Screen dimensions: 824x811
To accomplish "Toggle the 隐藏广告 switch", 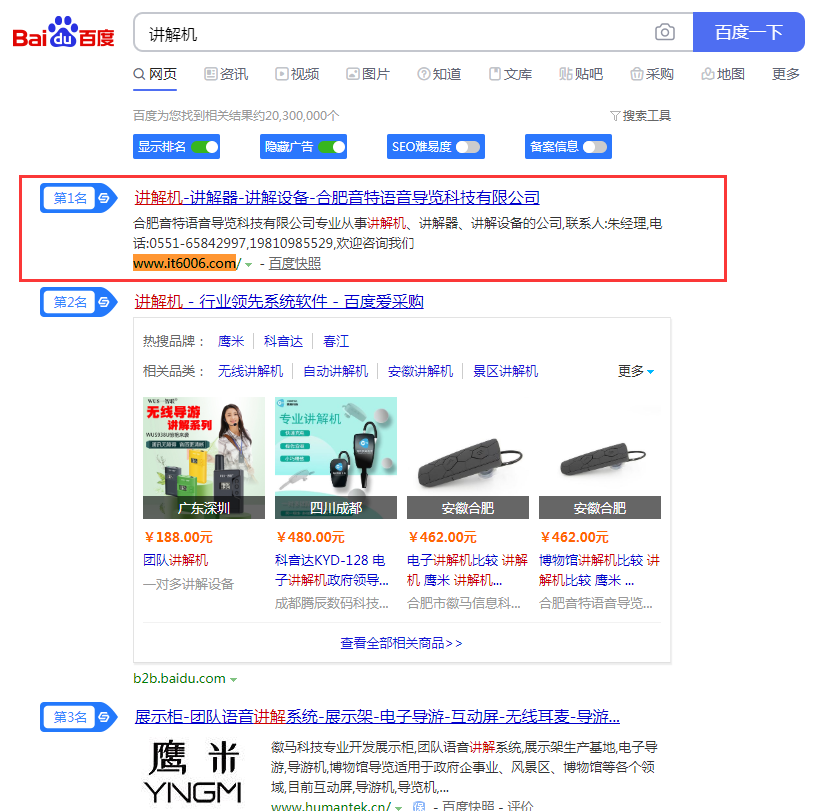I will click(332, 147).
